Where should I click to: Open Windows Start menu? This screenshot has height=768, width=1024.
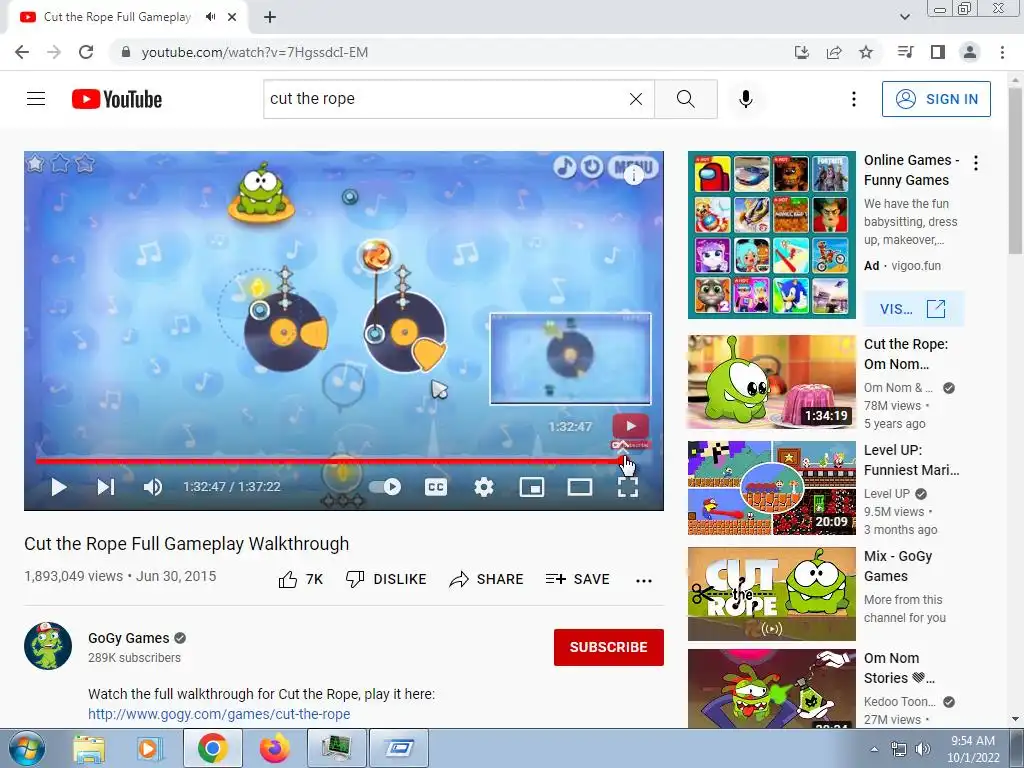click(26, 748)
